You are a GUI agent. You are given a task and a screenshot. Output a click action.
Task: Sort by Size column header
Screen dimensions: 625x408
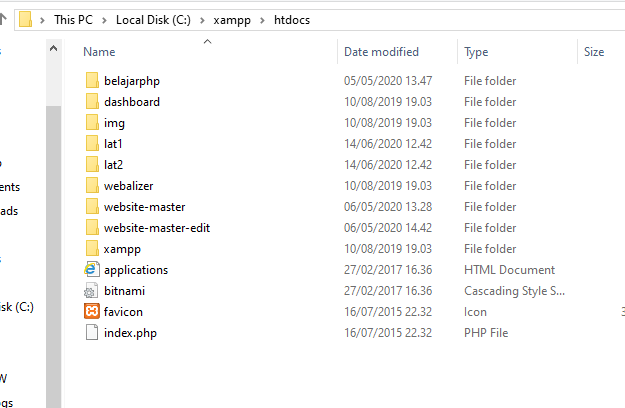coord(594,52)
